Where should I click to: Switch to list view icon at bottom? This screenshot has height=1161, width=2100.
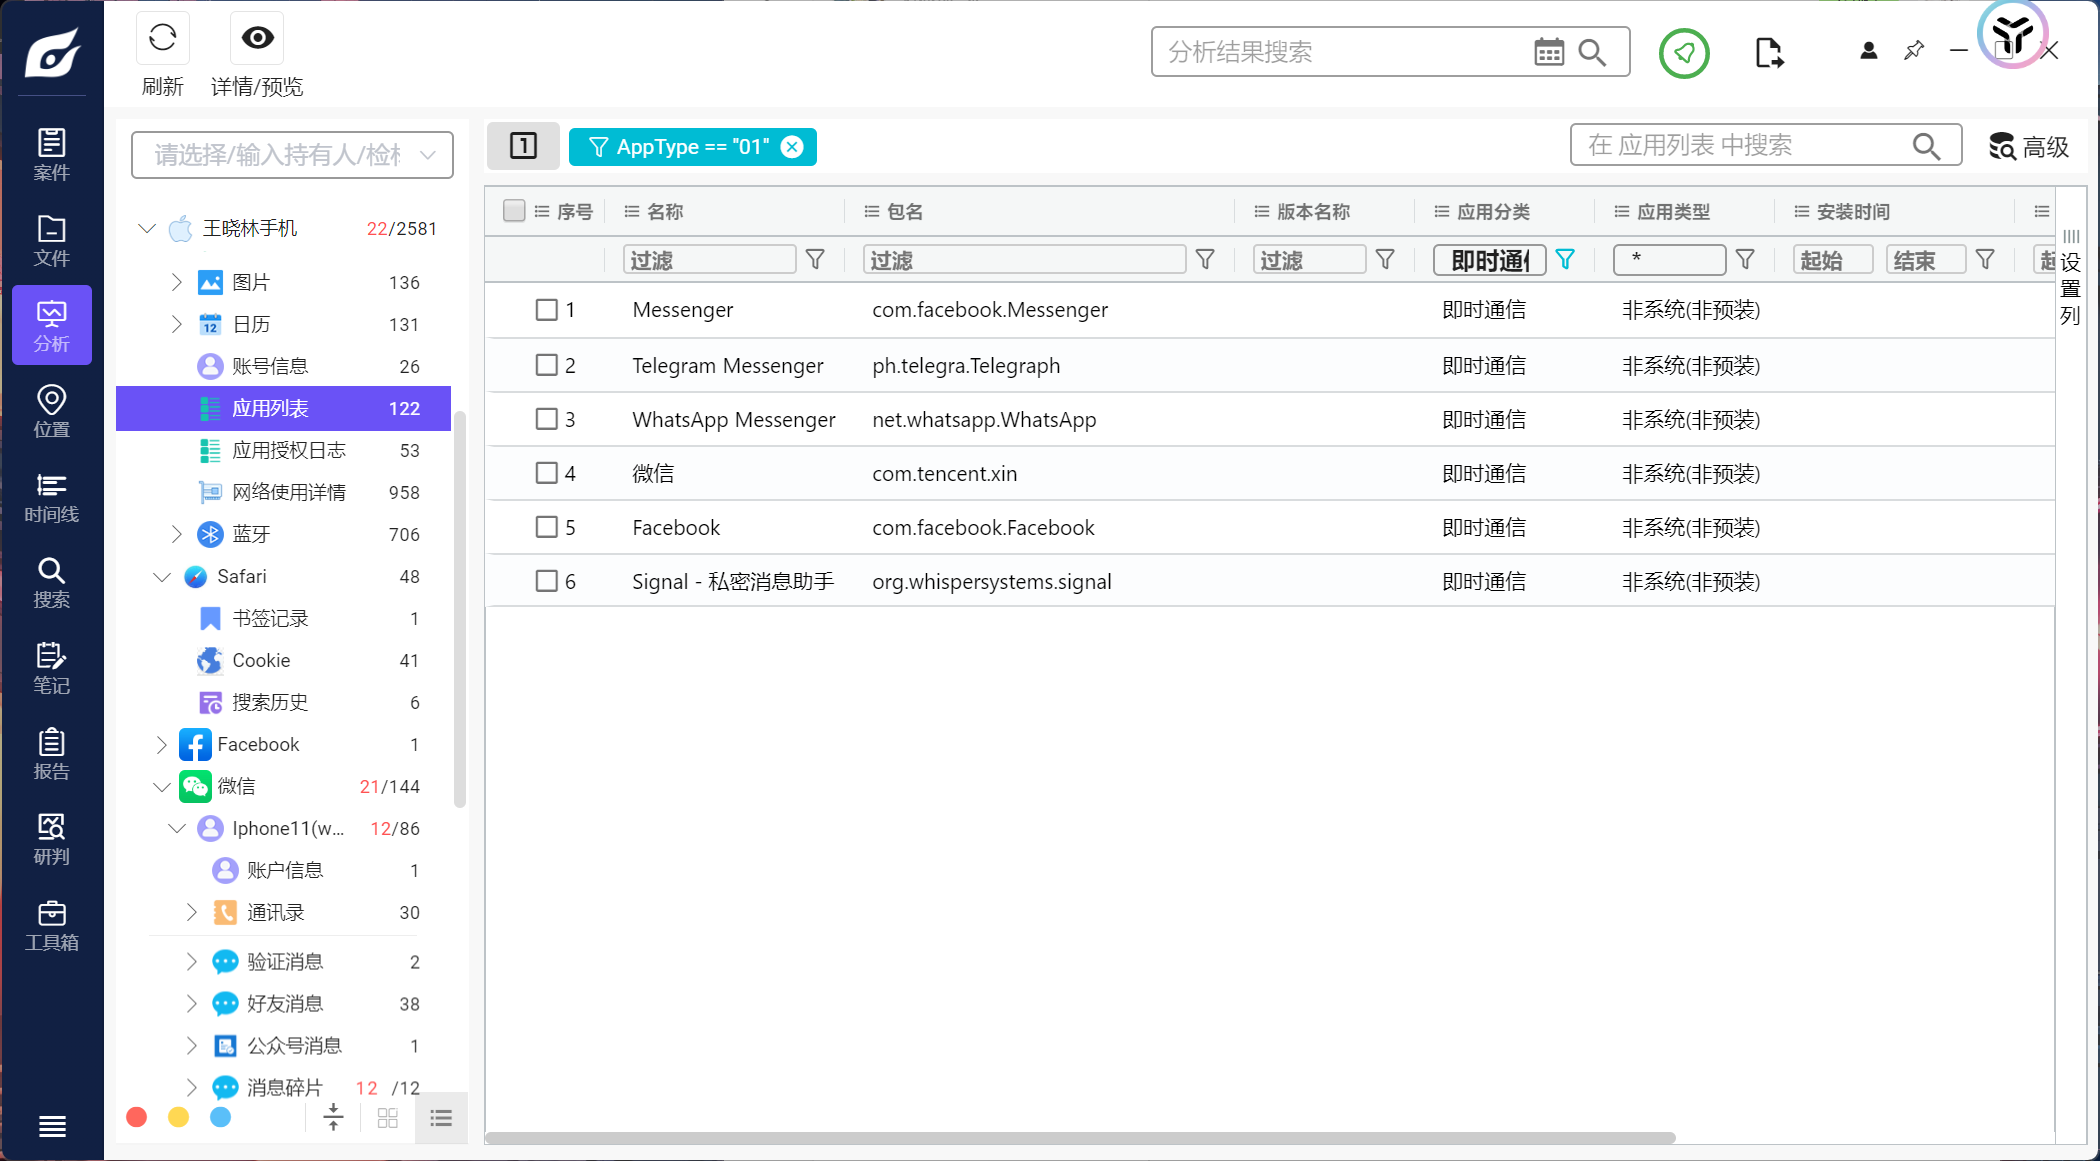tap(441, 1118)
